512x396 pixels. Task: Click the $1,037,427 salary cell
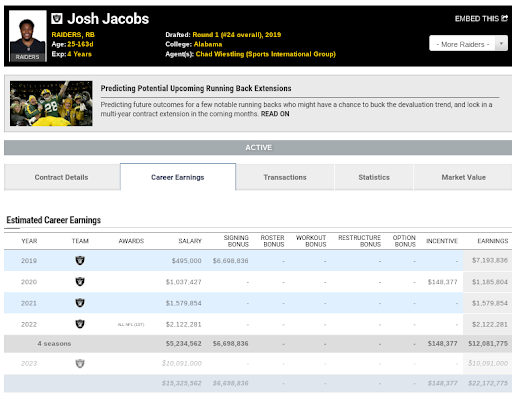pos(184,282)
